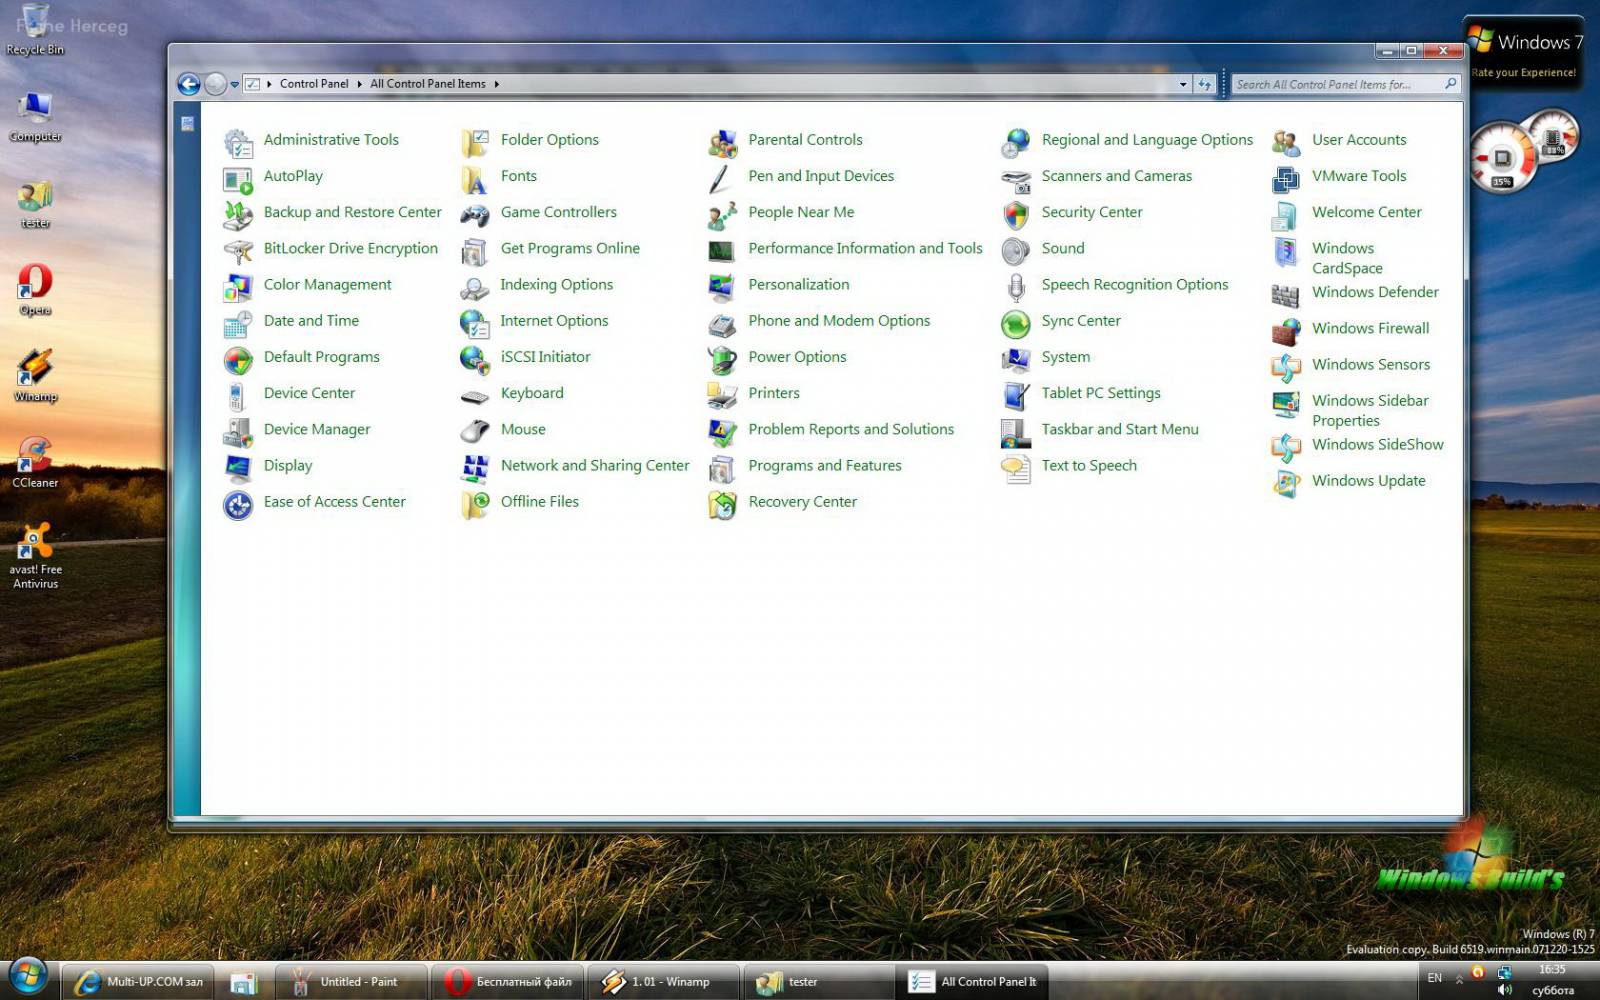Open the Indexing Options link

click(557, 284)
